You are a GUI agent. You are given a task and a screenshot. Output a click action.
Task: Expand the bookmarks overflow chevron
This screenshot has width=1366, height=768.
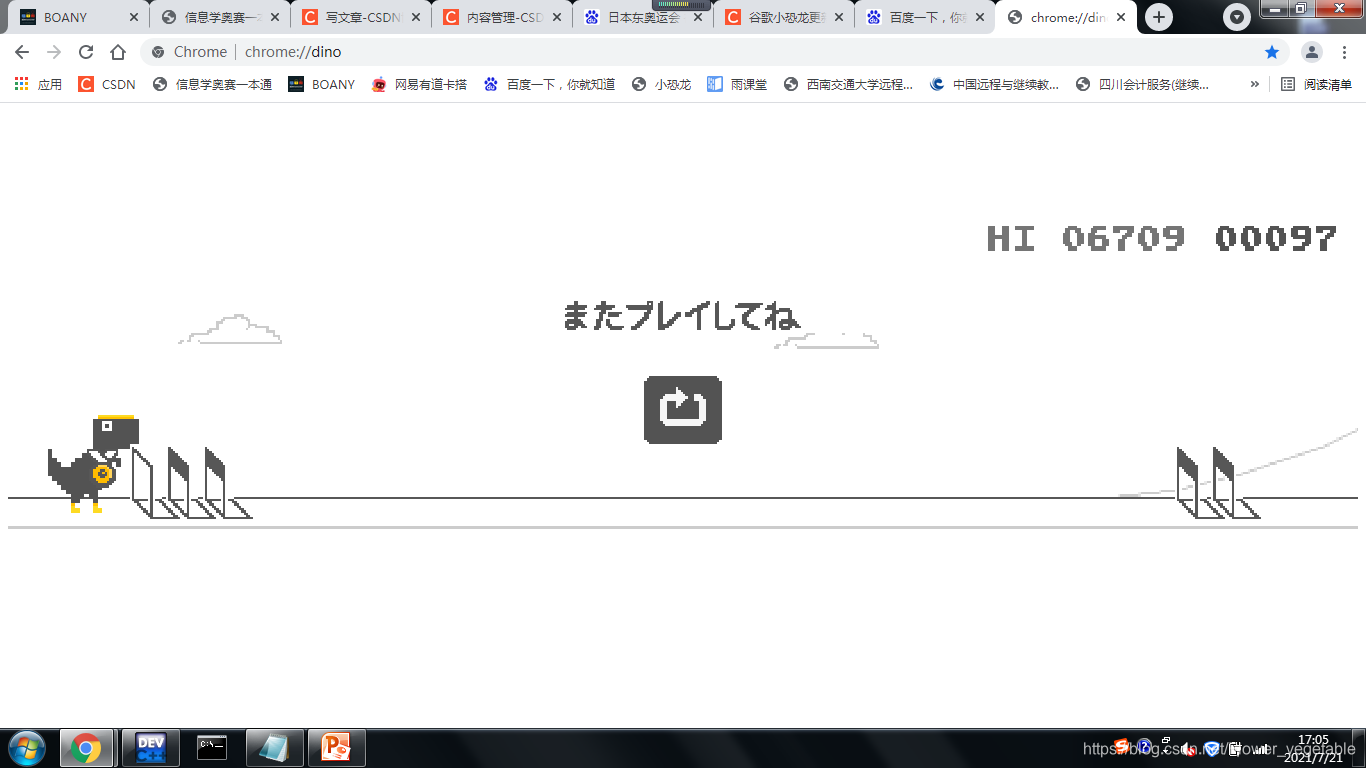click(x=1254, y=84)
